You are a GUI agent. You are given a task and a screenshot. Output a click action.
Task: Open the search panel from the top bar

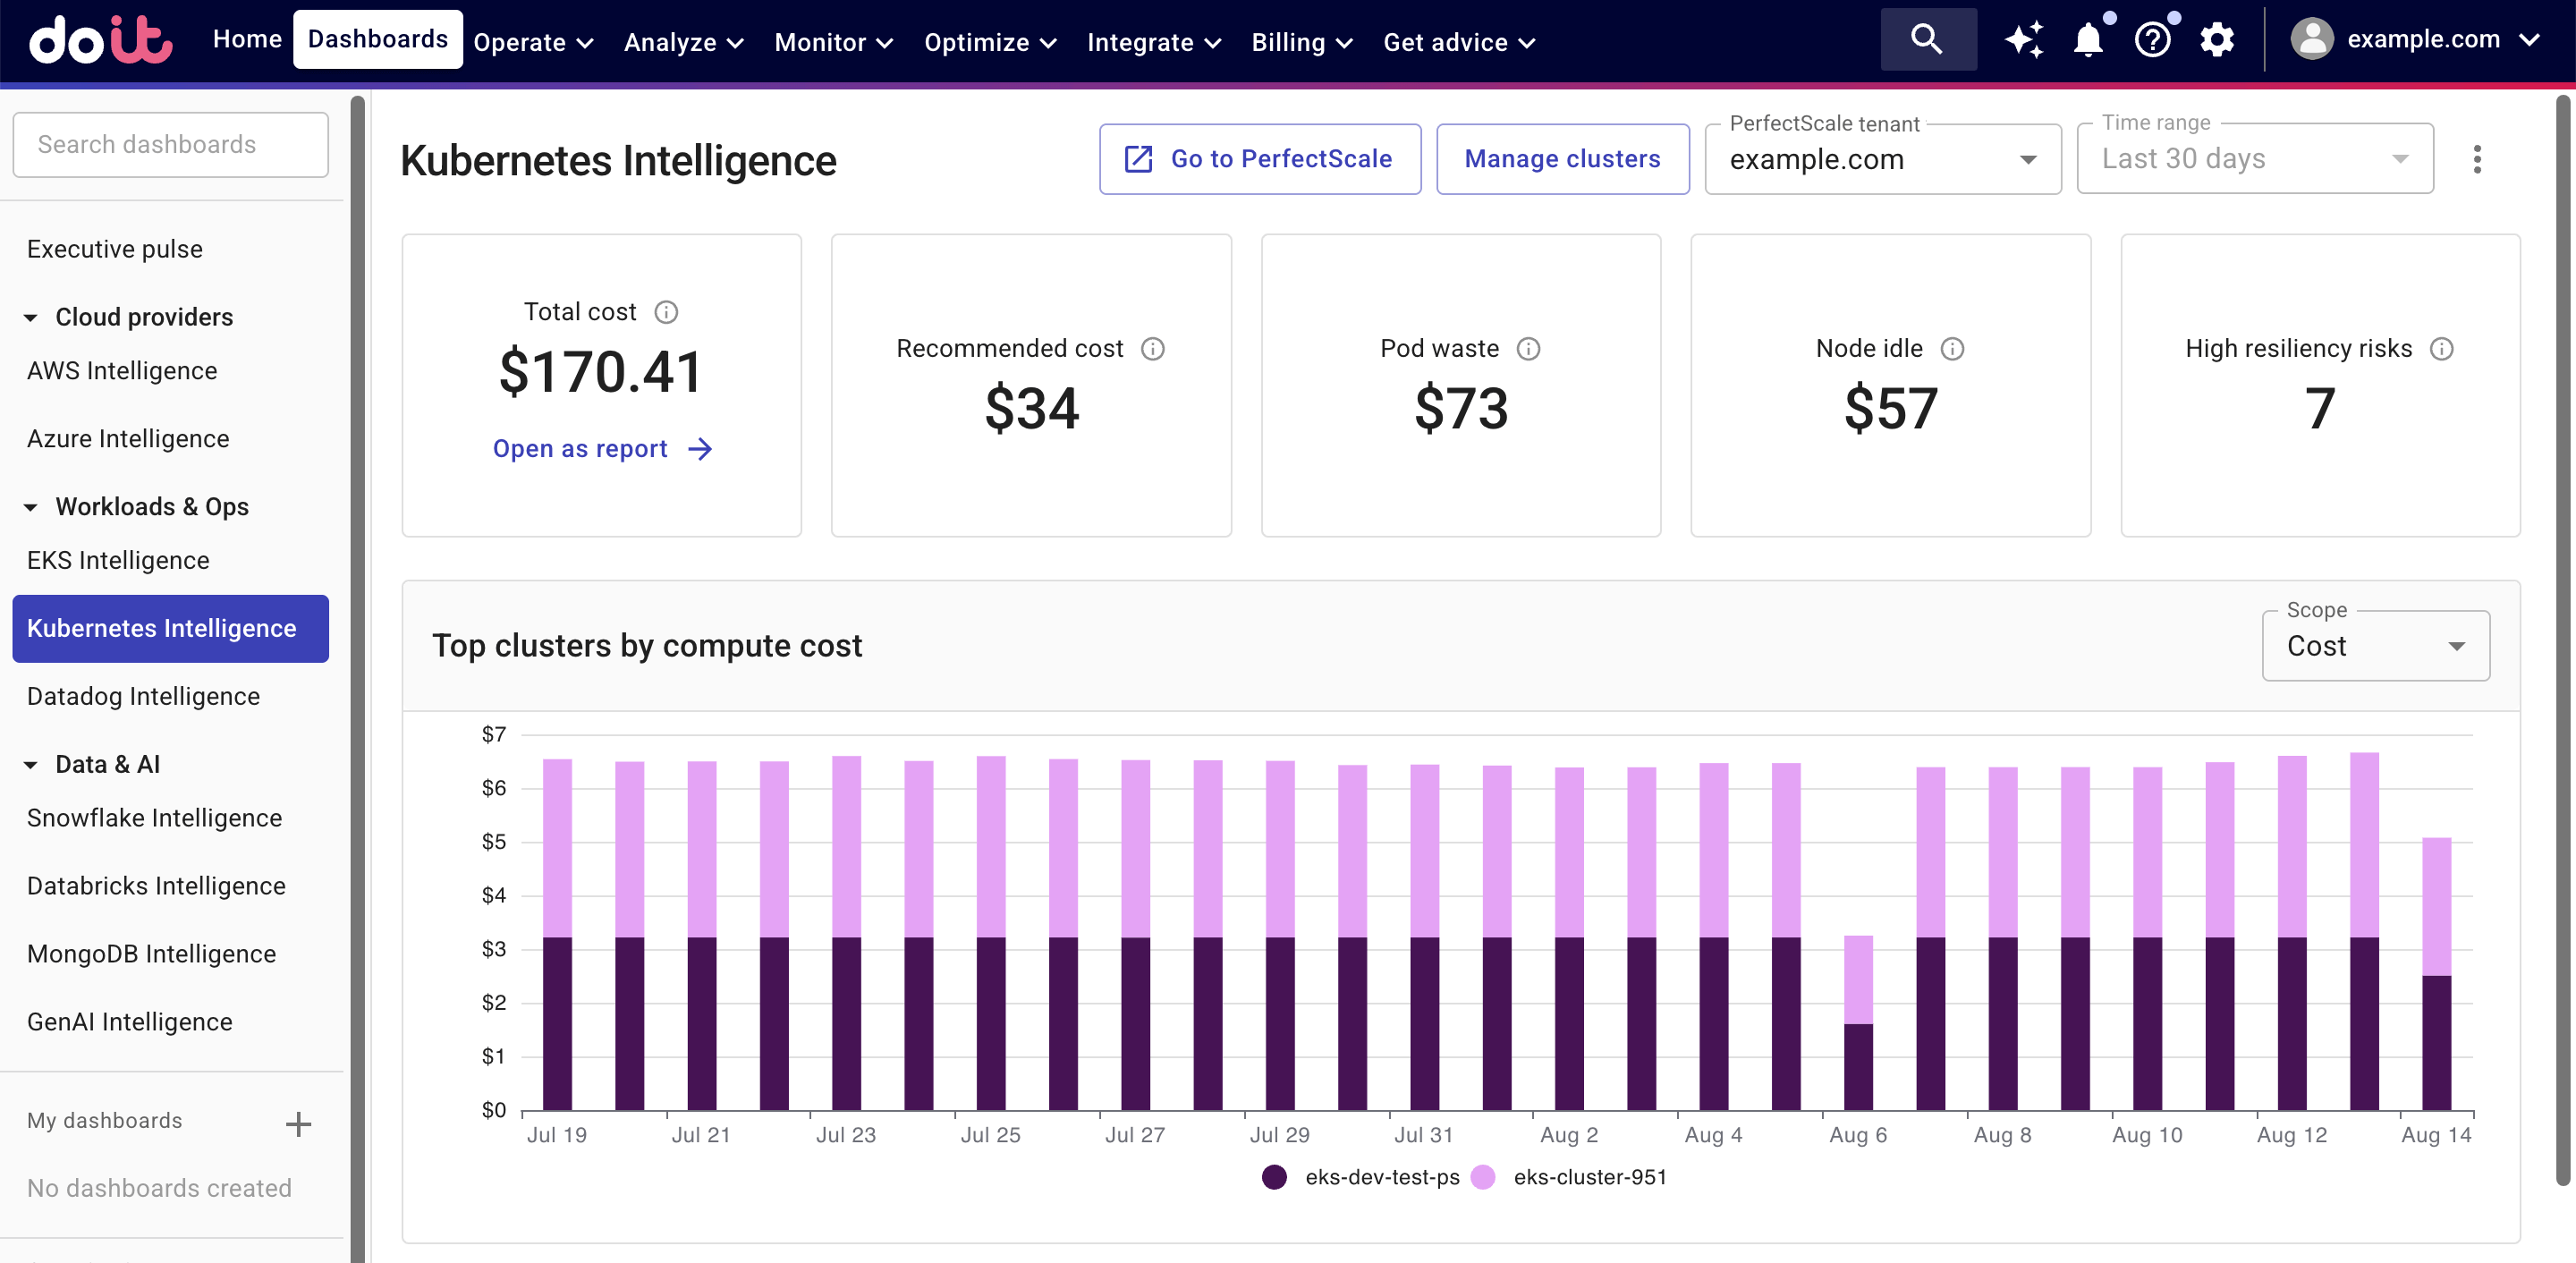pos(1927,40)
